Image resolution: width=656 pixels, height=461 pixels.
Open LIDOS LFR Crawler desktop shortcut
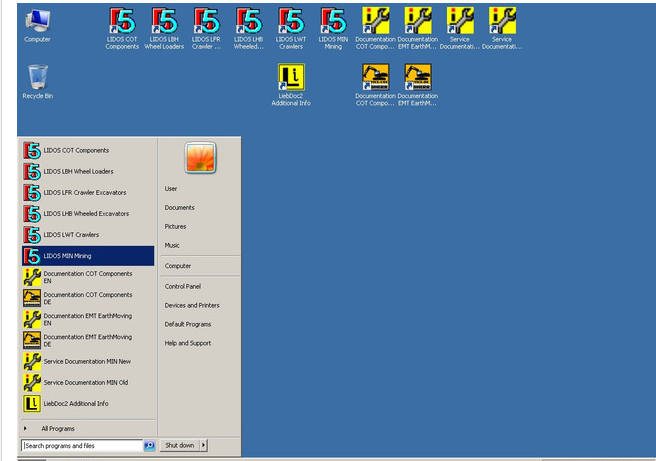click(x=206, y=28)
